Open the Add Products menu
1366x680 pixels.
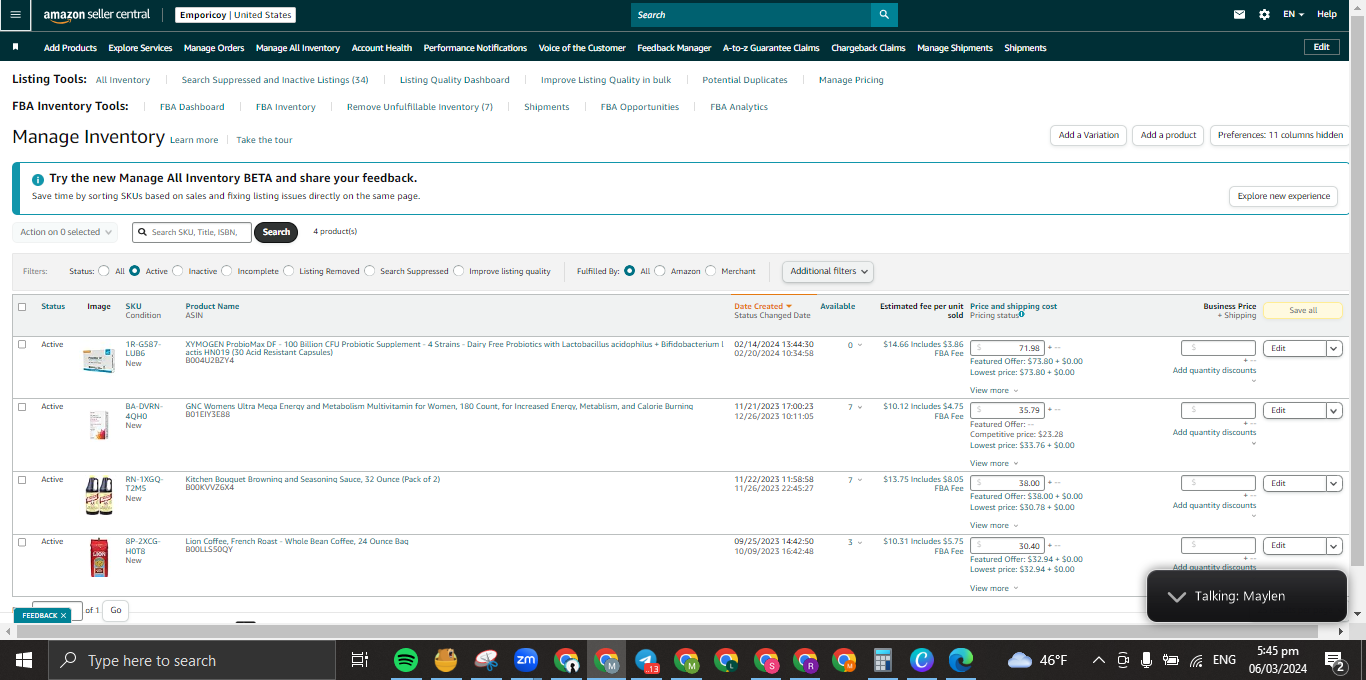[x=70, y=48]
